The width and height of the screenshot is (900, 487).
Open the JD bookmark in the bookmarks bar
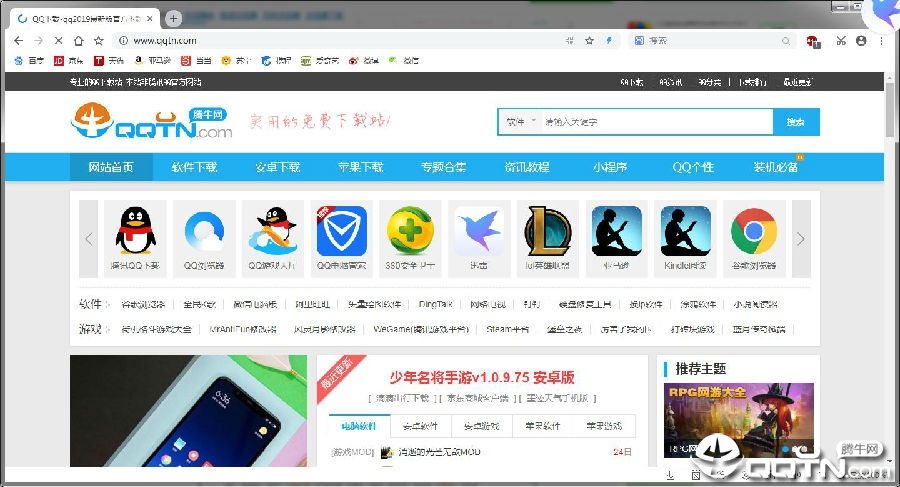click(68, 60)
